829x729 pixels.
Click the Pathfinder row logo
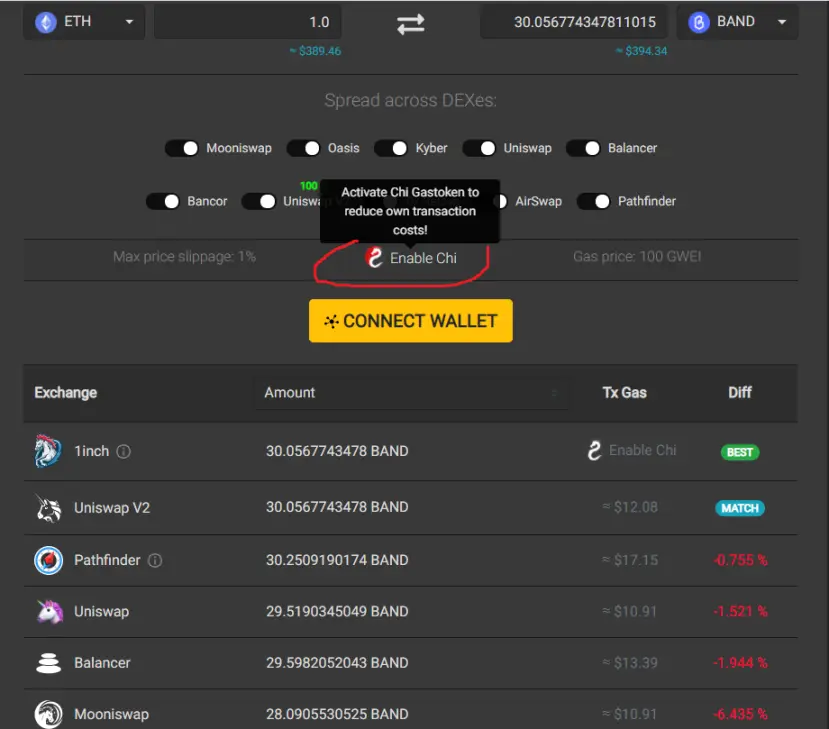pos(48,560)
